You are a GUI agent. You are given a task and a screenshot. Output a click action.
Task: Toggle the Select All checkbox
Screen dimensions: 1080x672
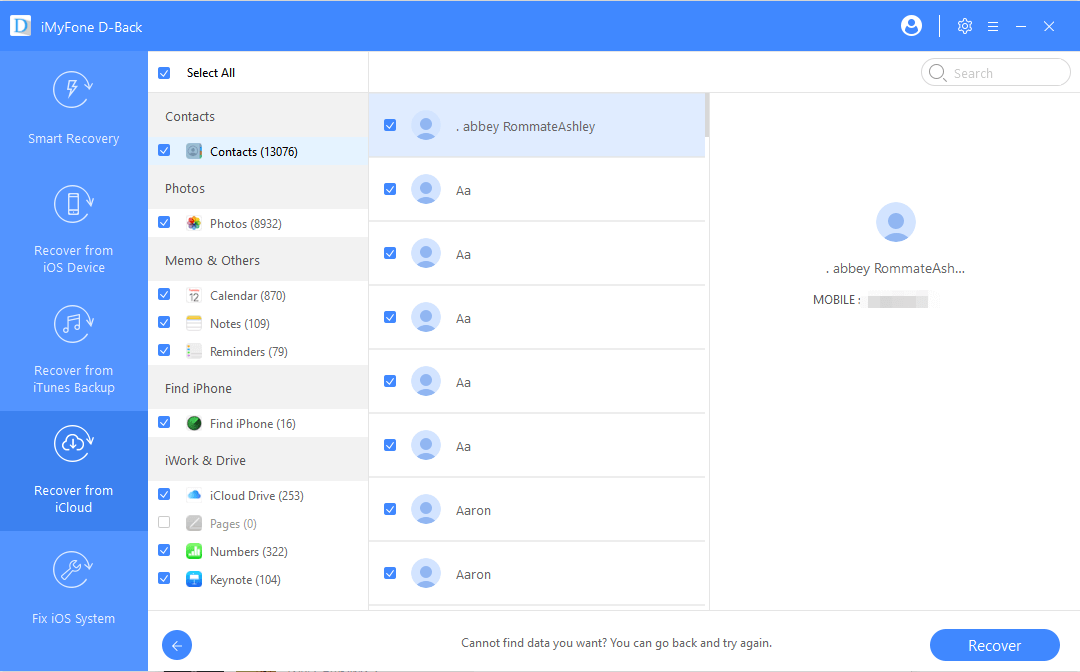(164, 72)
